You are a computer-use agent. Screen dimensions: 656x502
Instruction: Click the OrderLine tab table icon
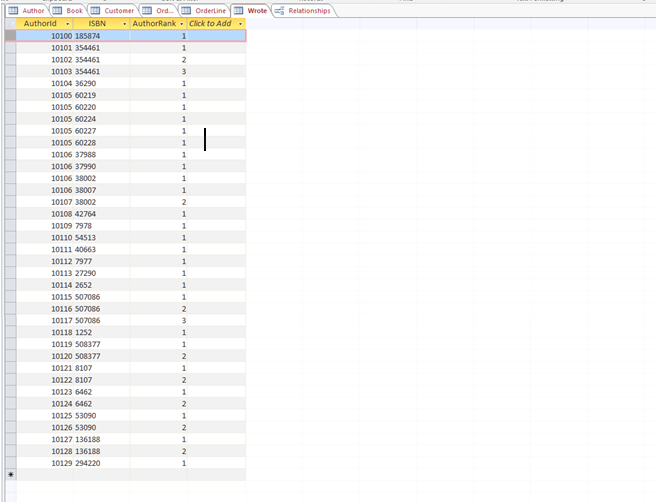click(186, 11)
